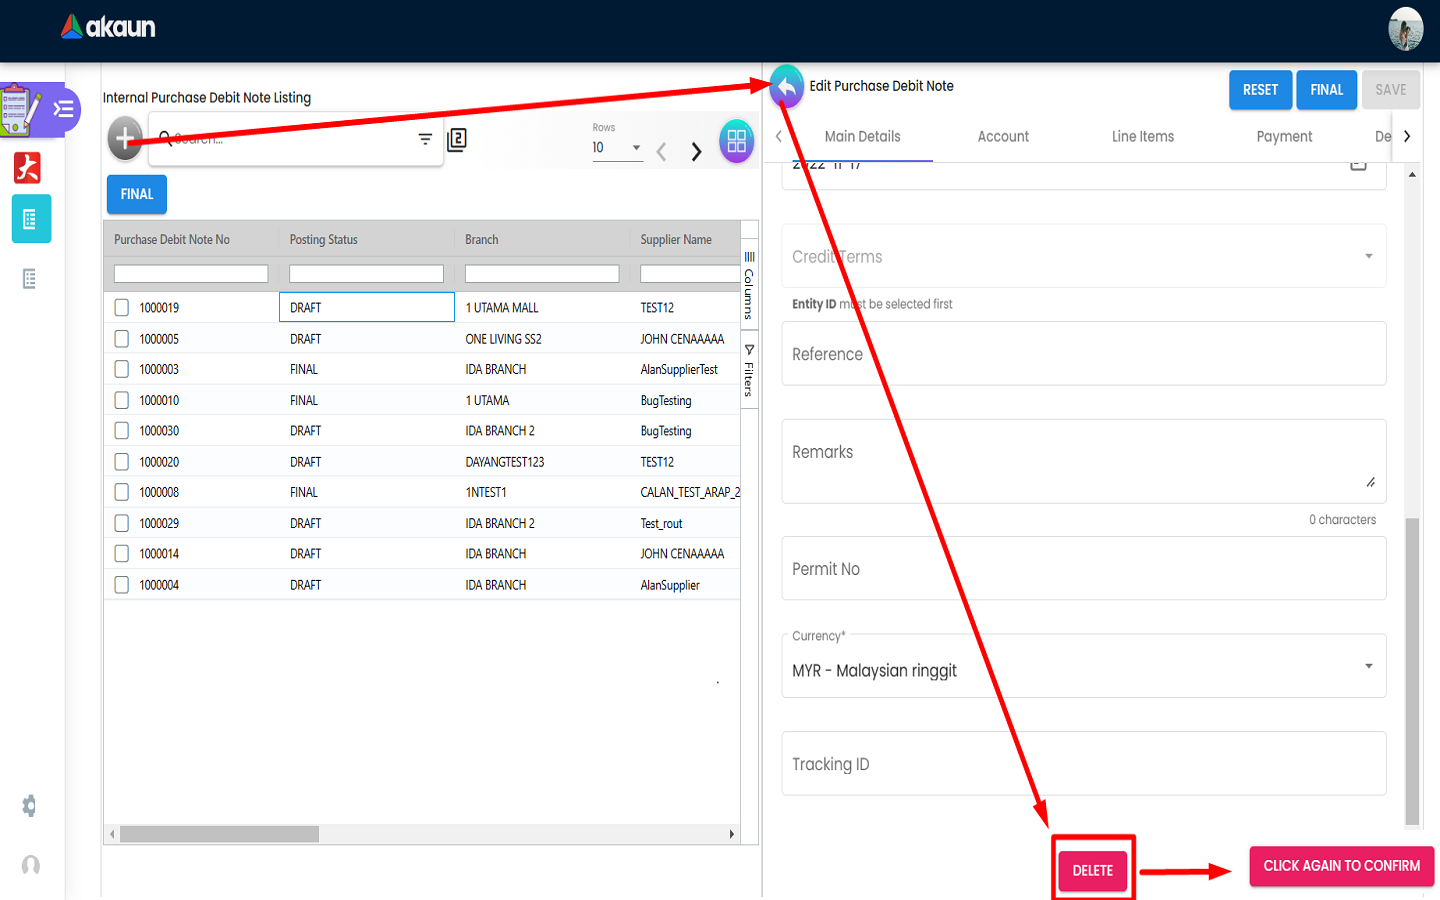Click the DELETE button
1440x900 pixels.
(1093, 871)
